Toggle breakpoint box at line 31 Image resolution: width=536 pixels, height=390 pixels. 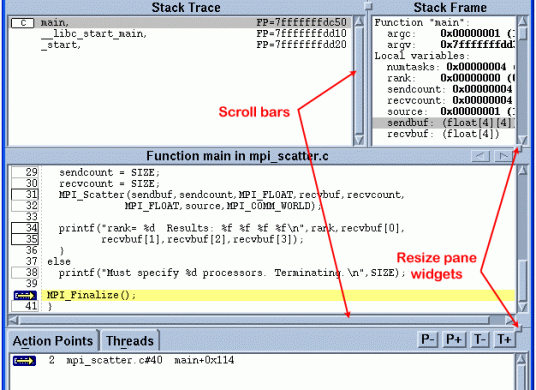25,194
